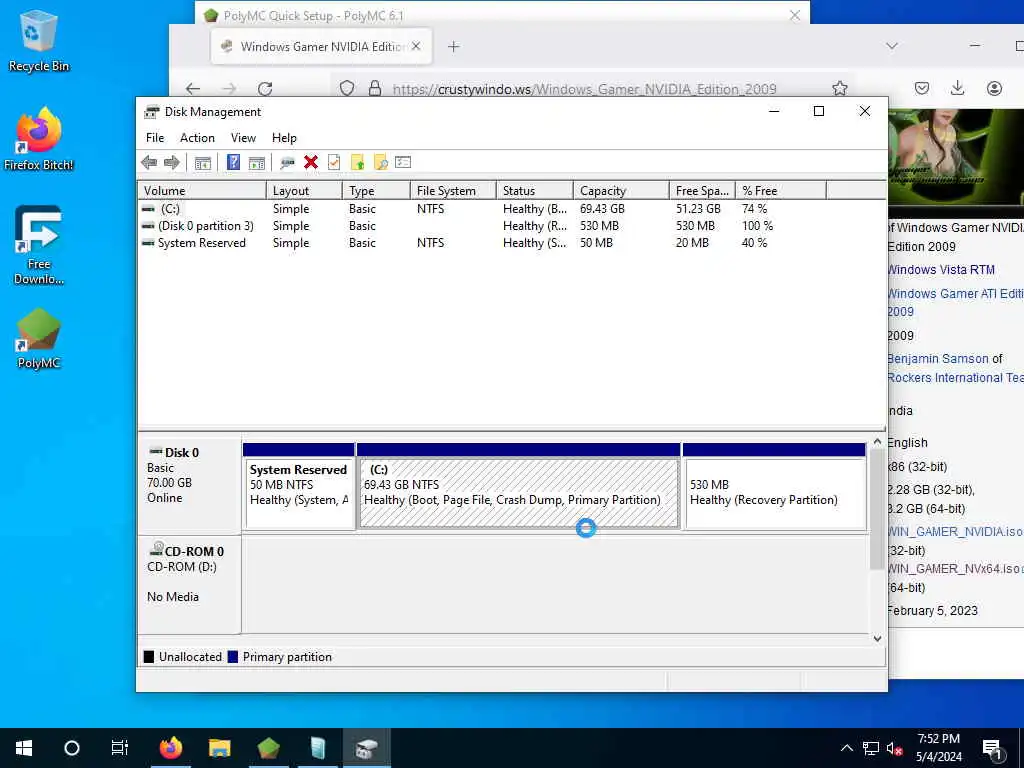1024x768 pixels.
Task: Click the connect/rescan disk toolbar icon
Action: pos(287,163)
